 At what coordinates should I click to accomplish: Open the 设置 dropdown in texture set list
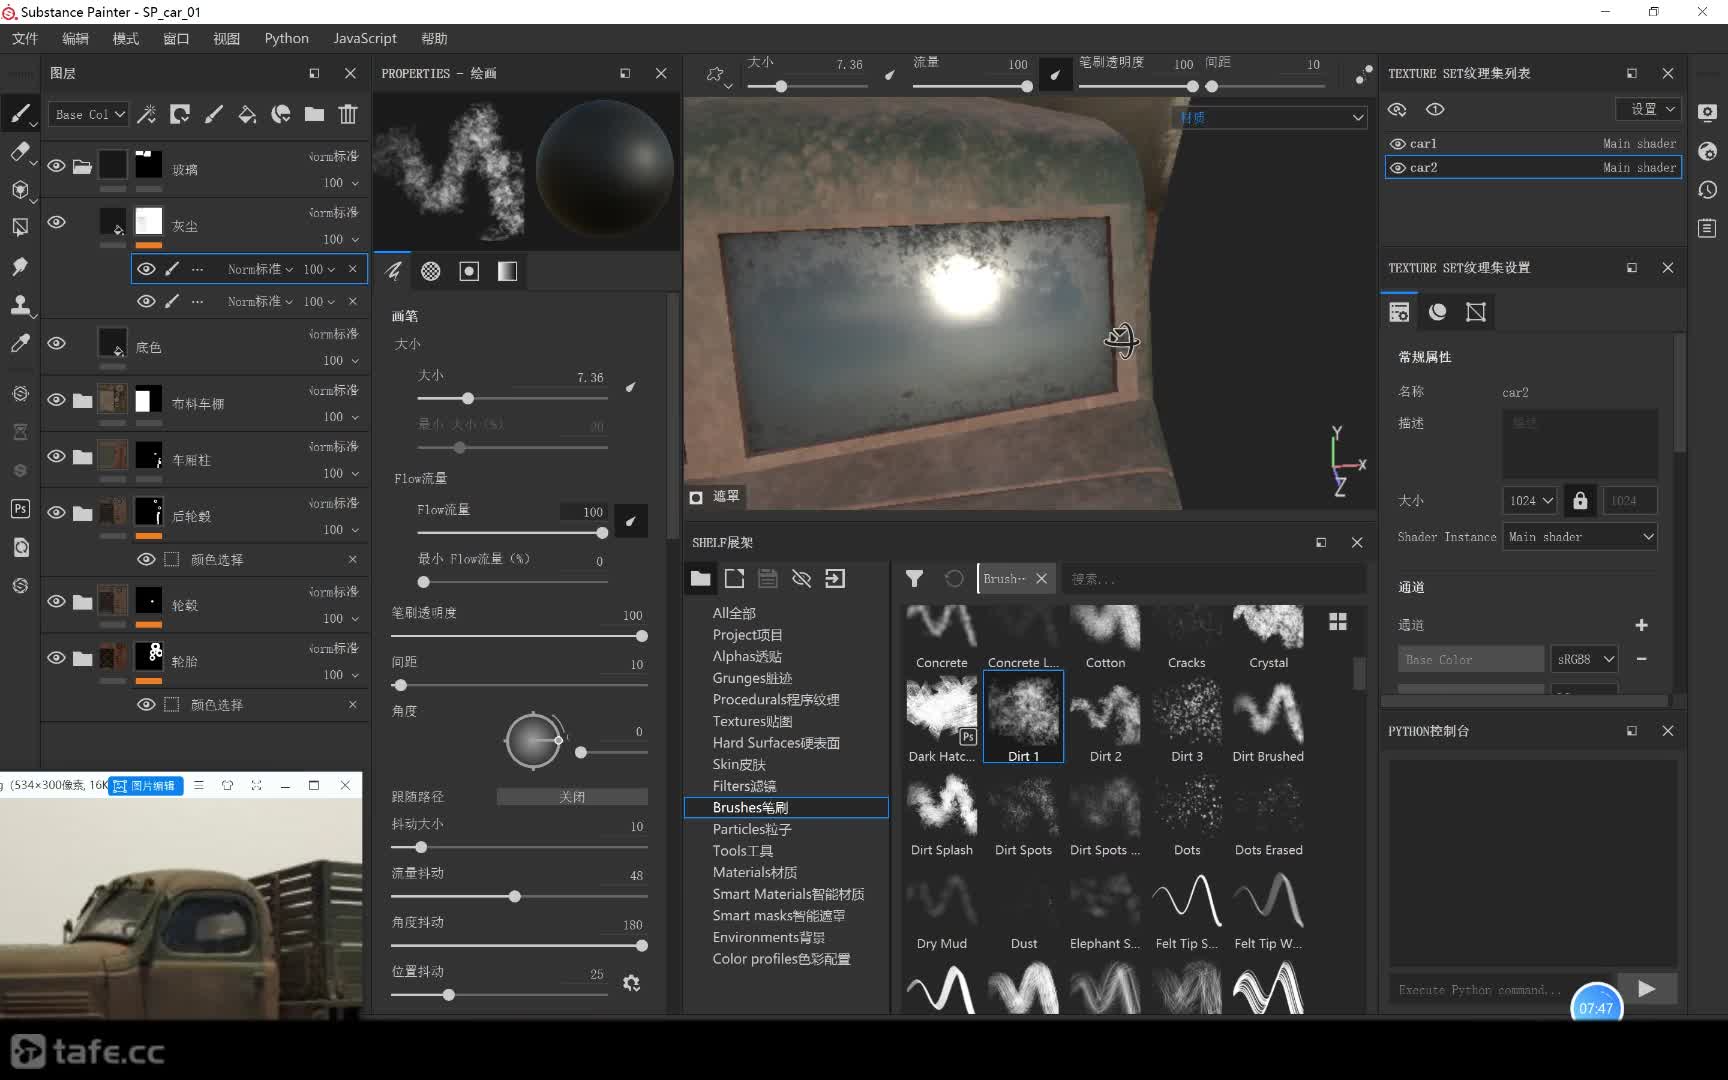(x=1648, y=109)
